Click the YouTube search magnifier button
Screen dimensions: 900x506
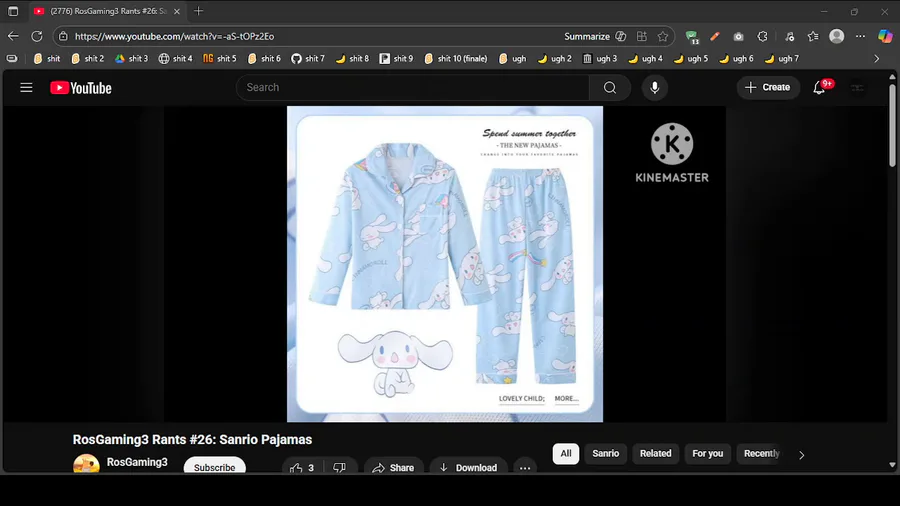(x=610, y=88)
